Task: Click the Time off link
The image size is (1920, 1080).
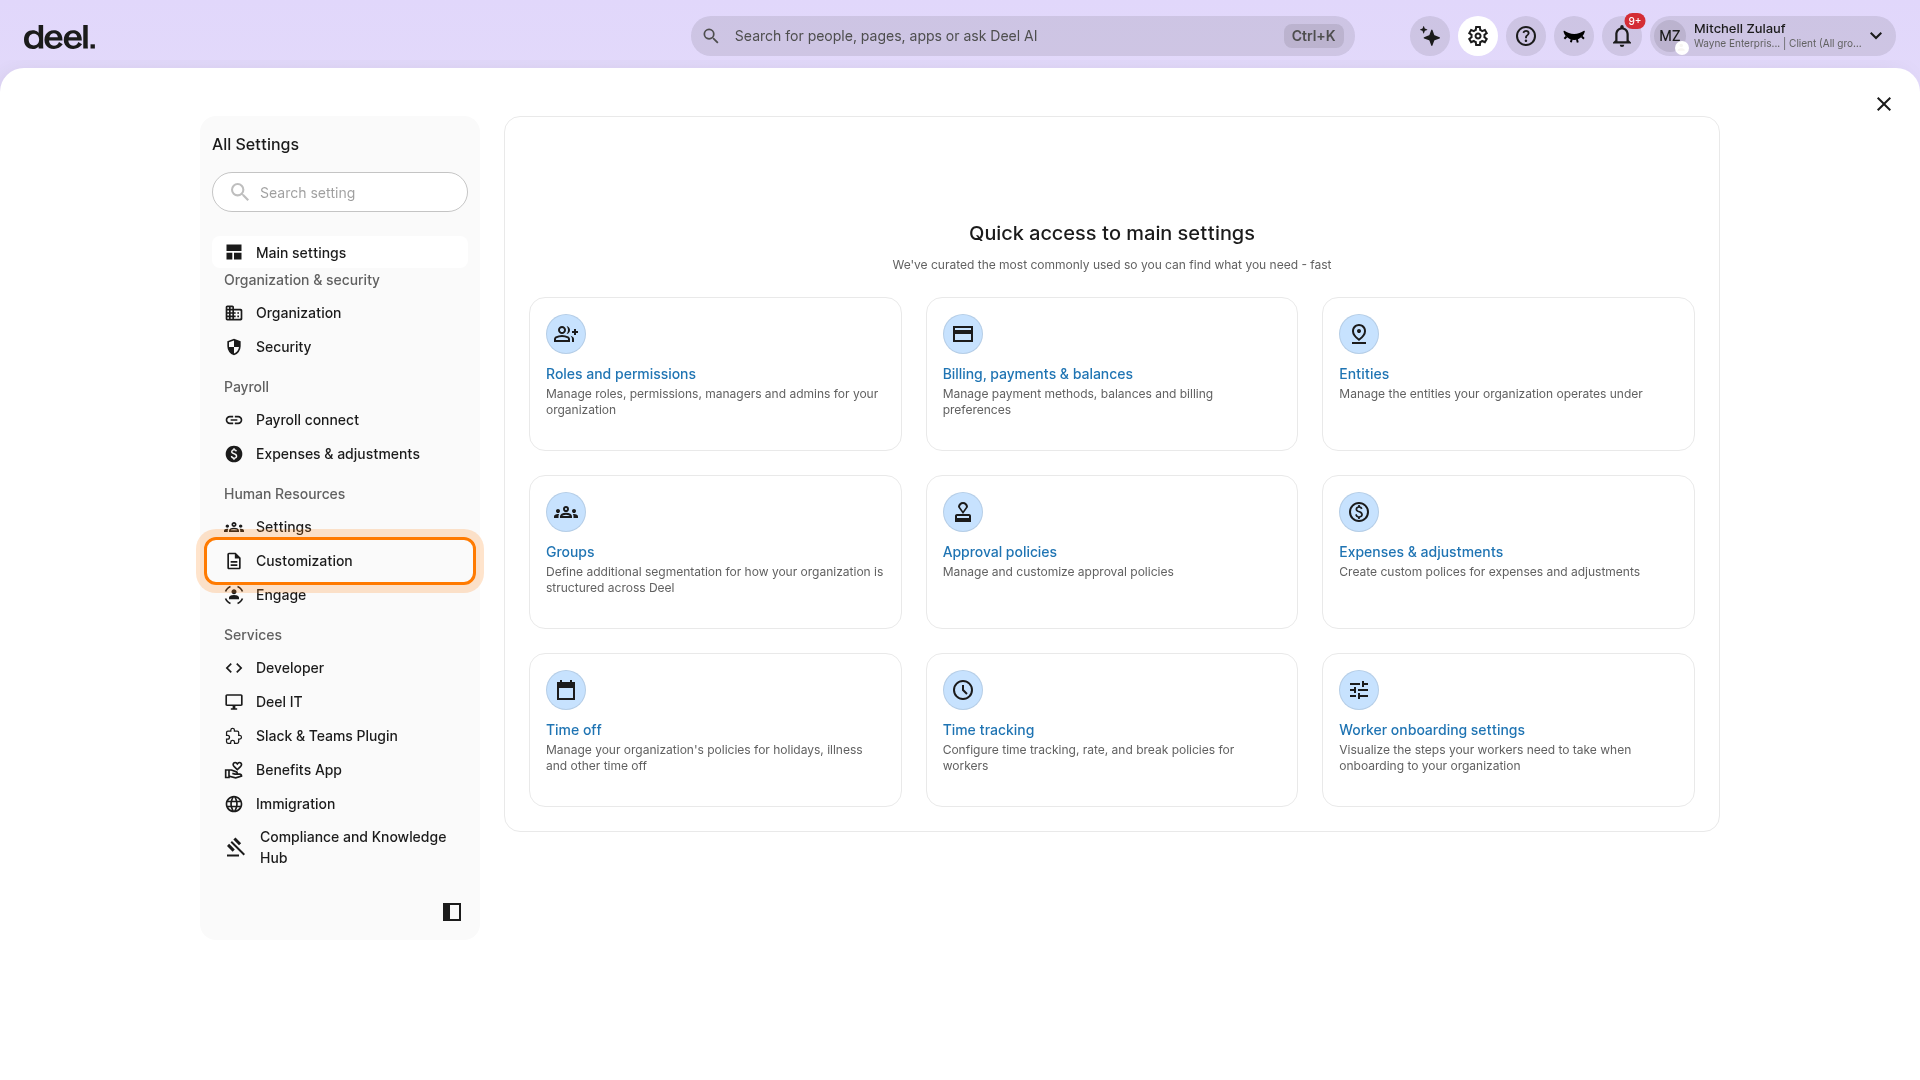Action: pyautogui.click(x=574, y=730)
